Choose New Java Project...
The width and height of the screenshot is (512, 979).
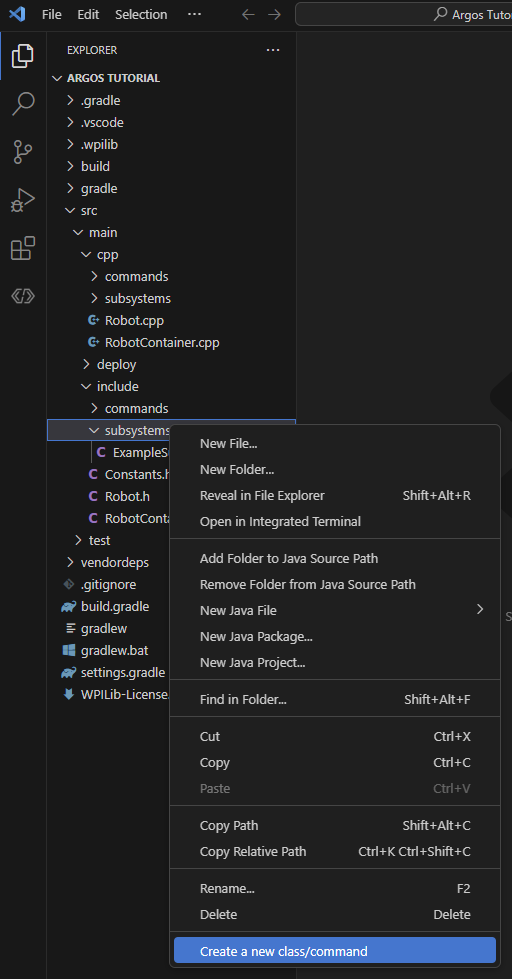(x=335, y=662)
